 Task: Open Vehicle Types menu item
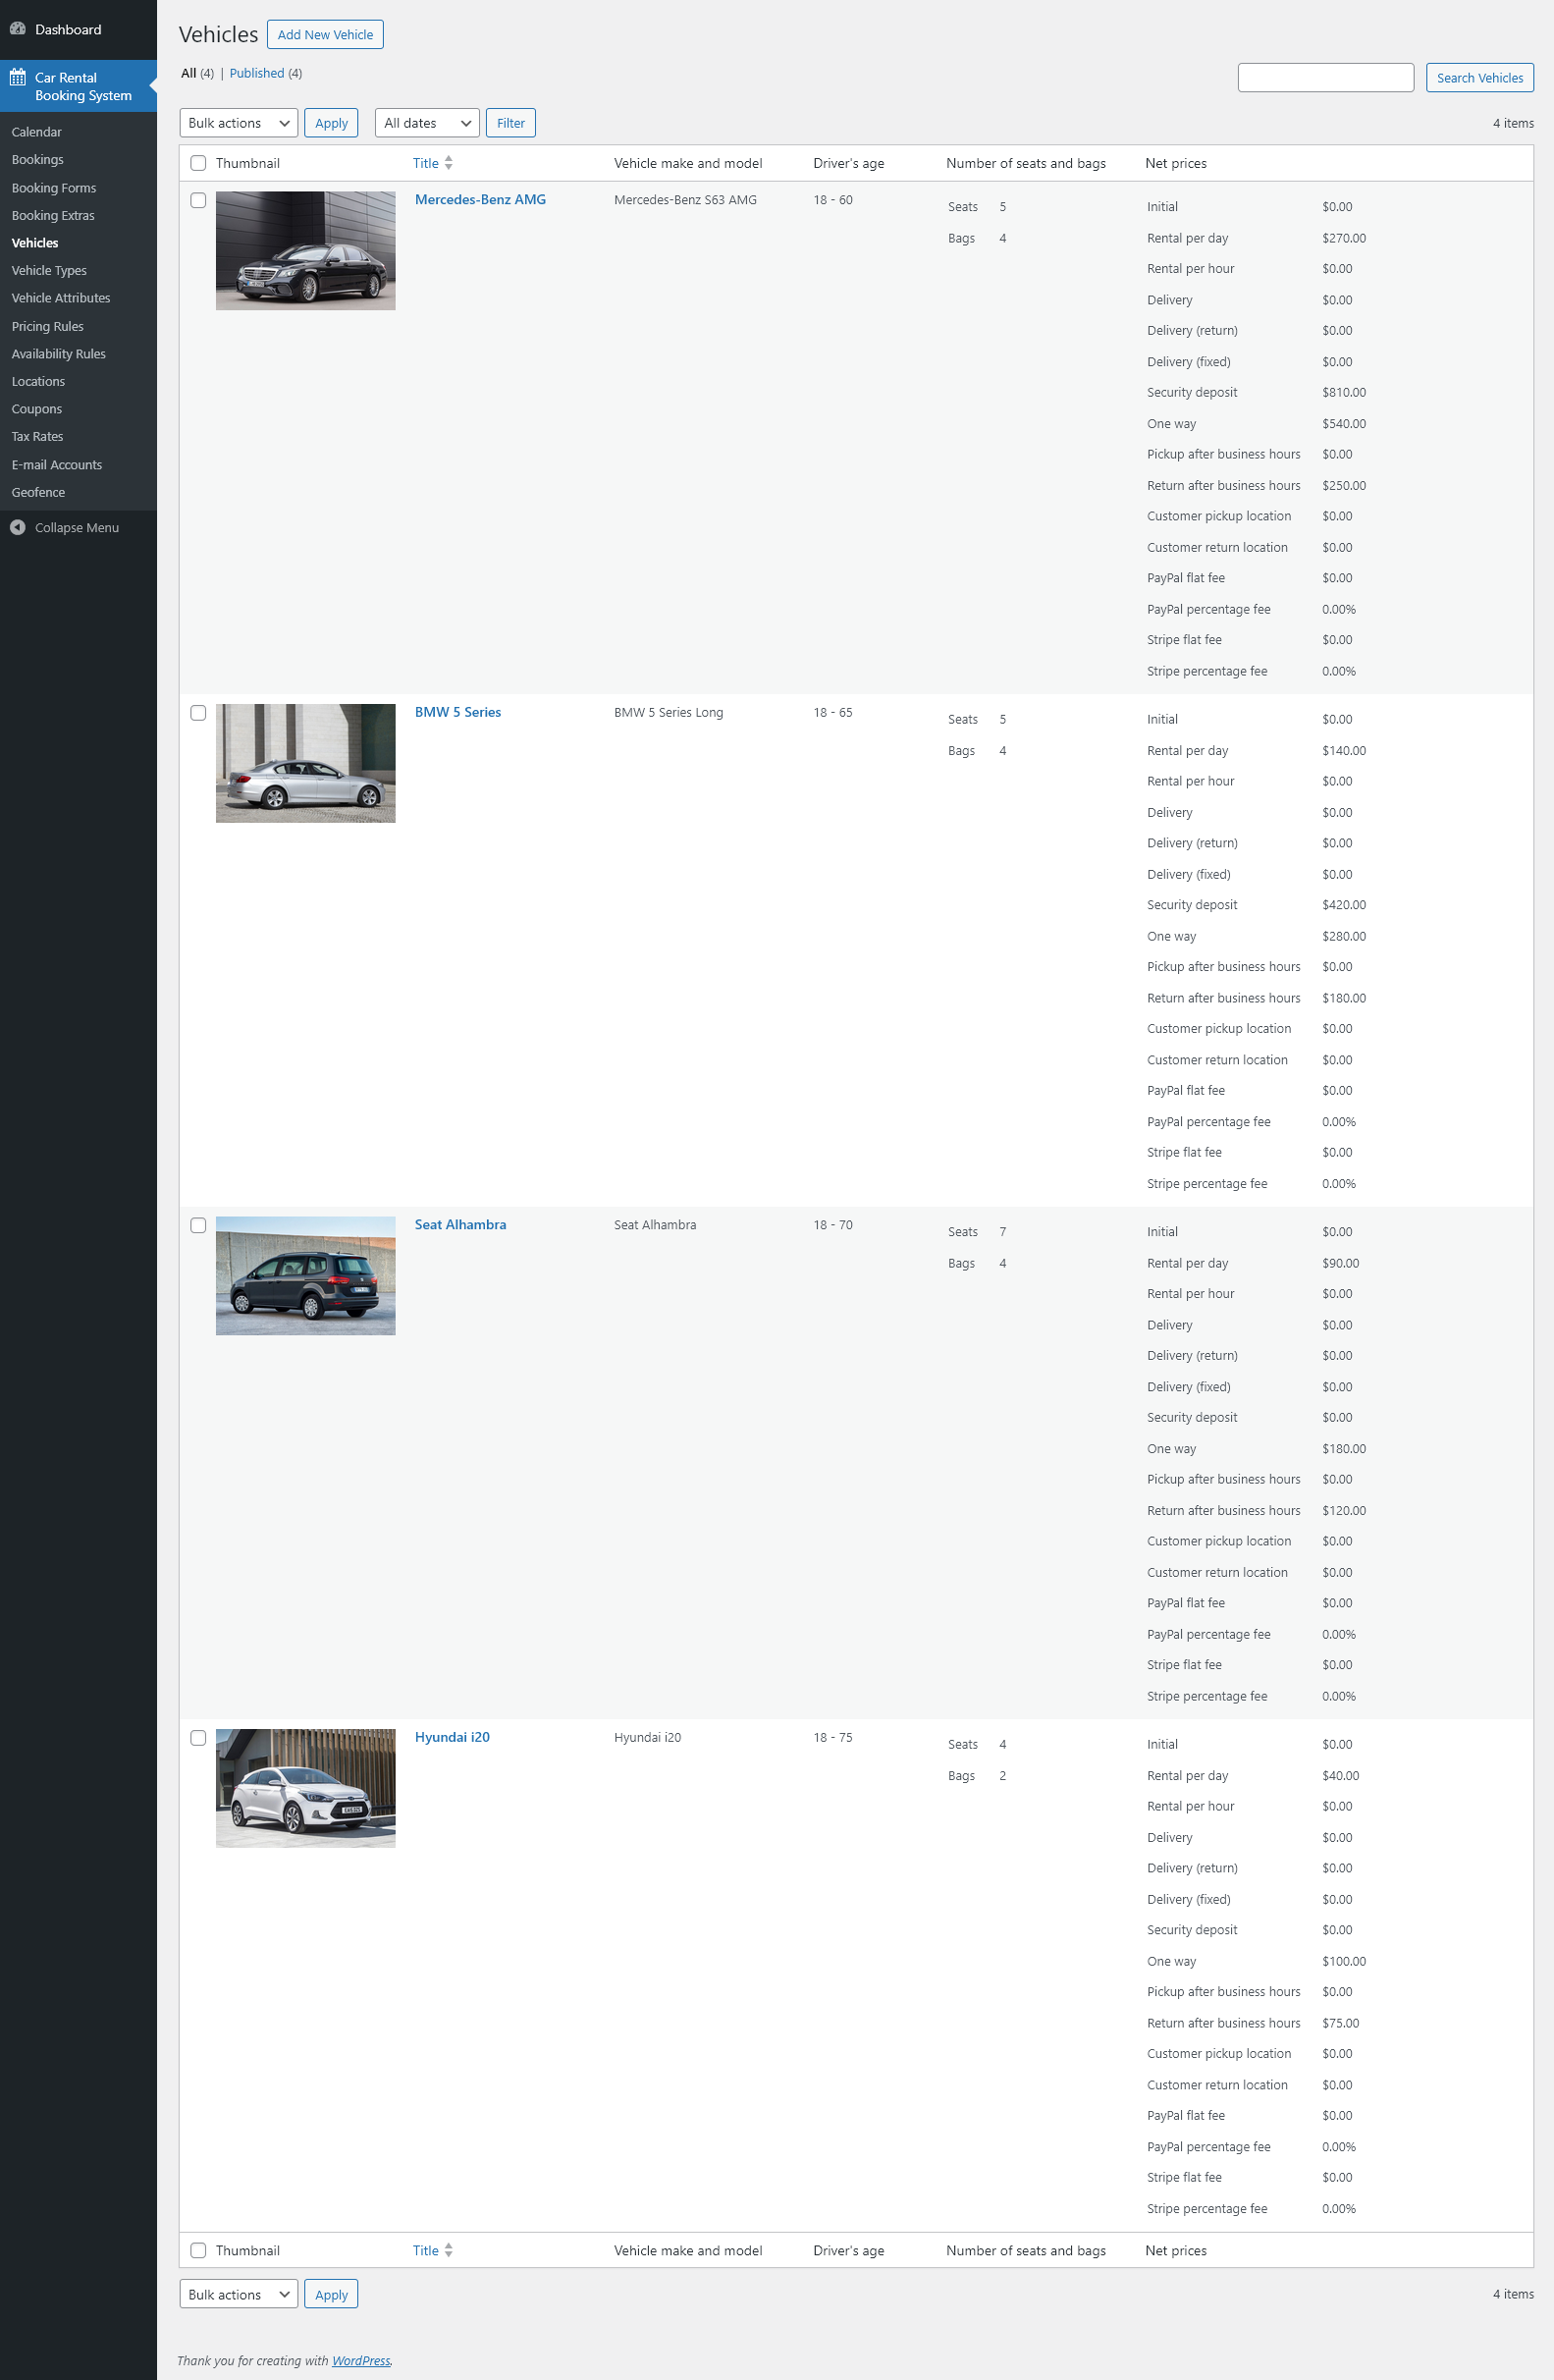(x=49, y=270)
